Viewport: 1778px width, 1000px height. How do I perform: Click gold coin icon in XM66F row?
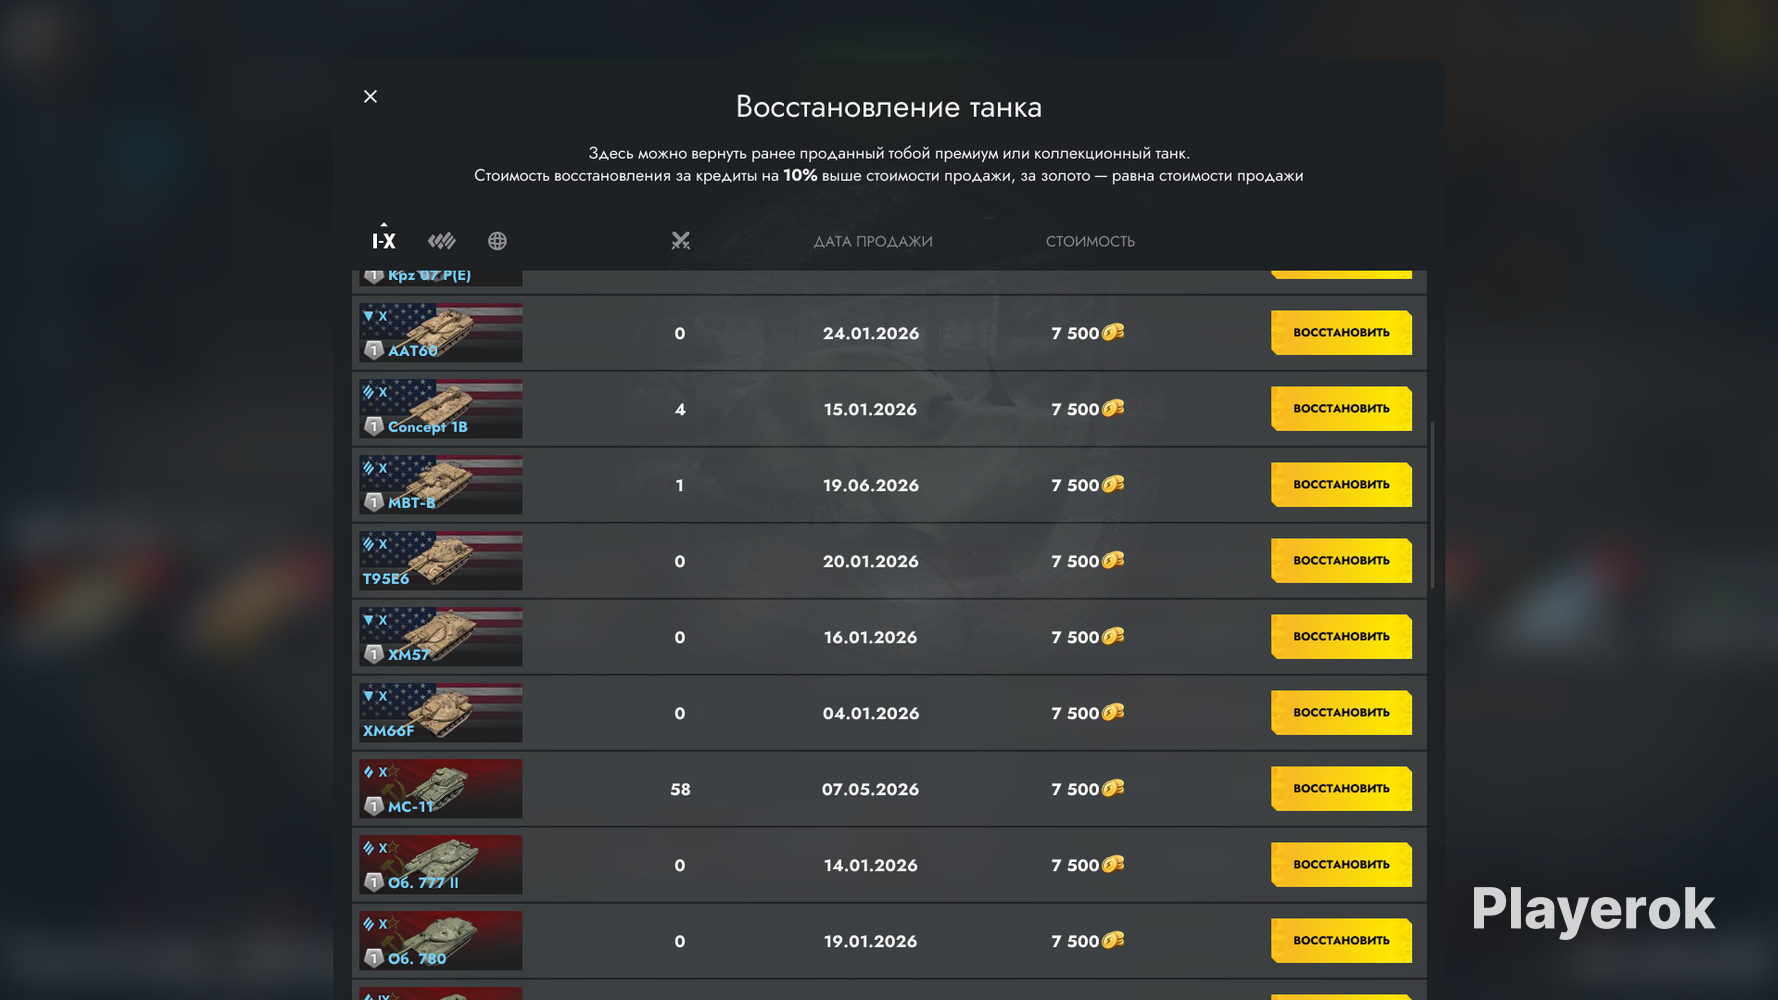[1113, 712]
